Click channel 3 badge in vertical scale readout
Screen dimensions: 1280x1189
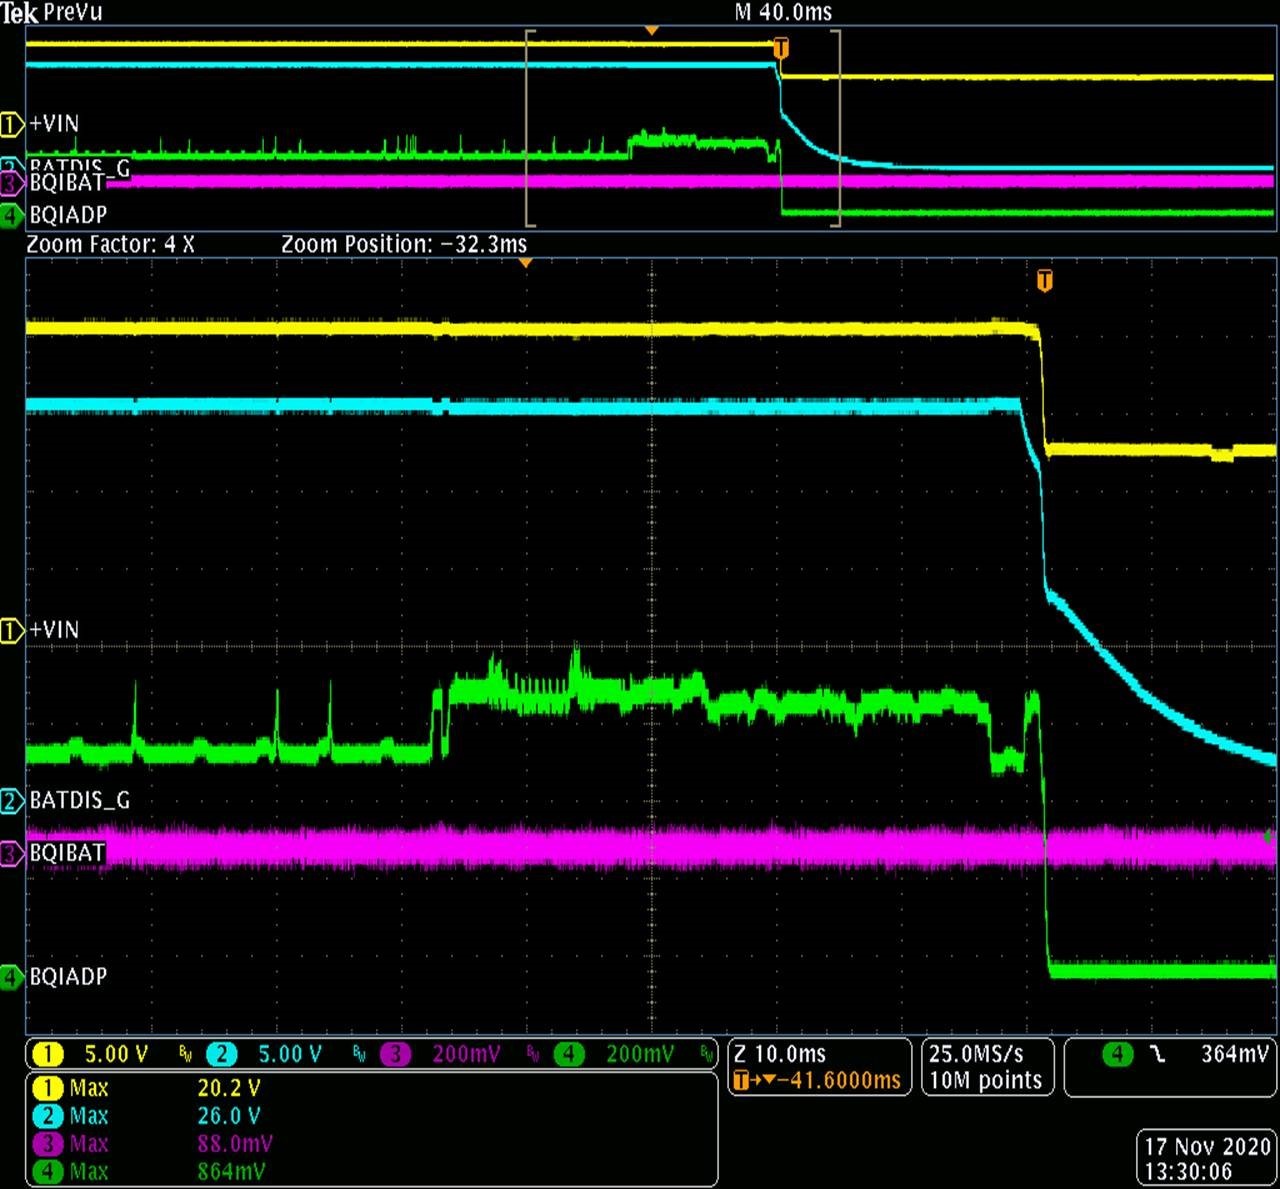[396, 1054]
